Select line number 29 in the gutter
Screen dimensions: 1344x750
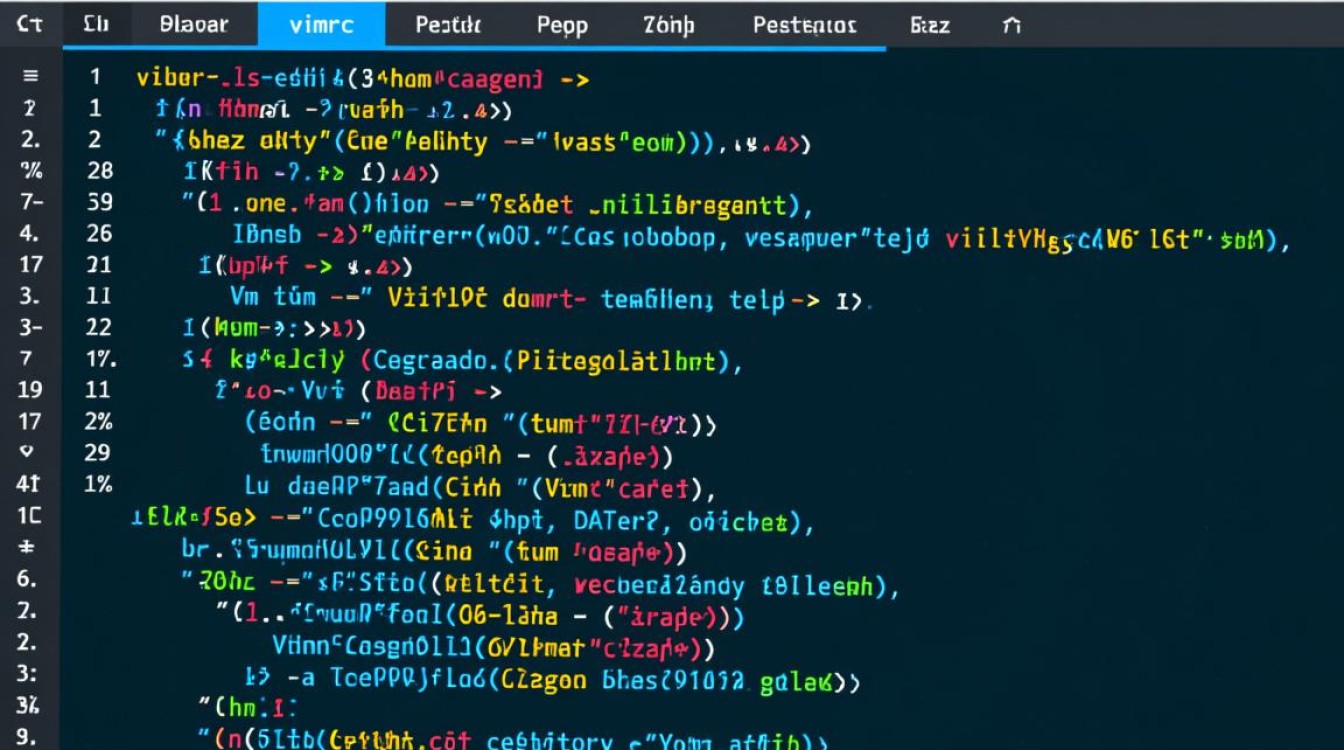coord(97,452)
